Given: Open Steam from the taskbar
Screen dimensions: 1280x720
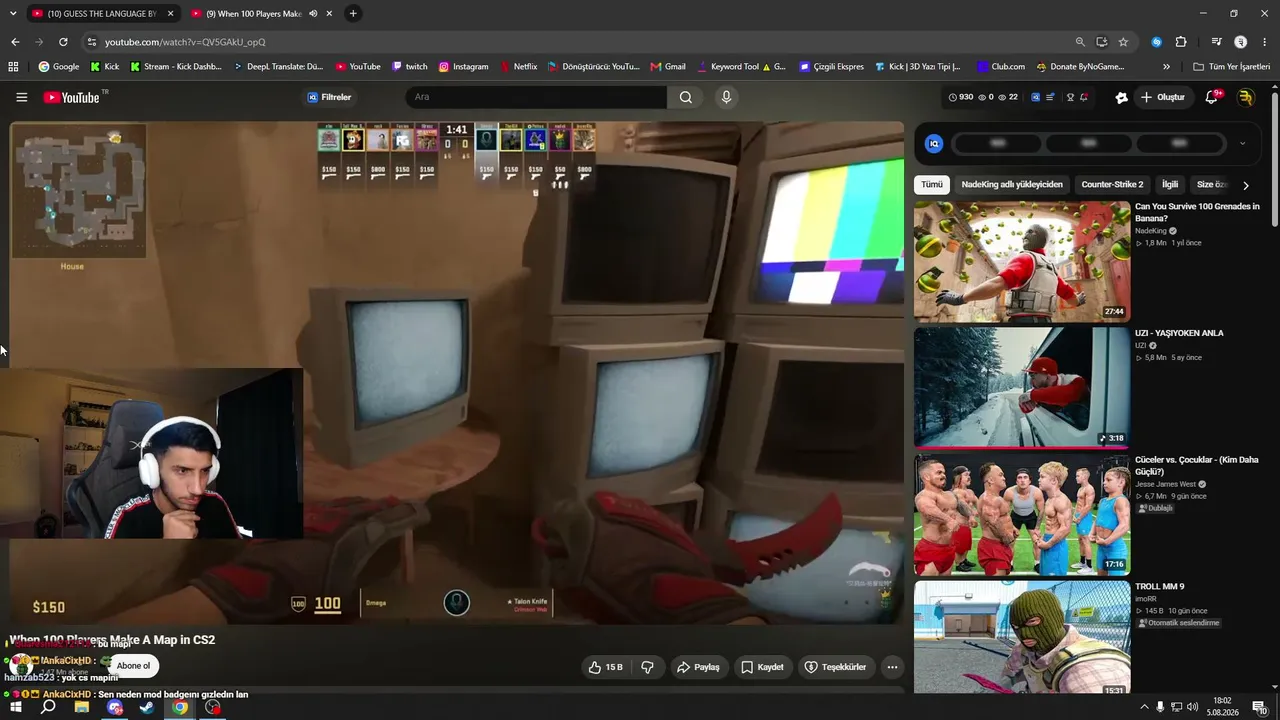Looking at the screenshot, I should click(146, 707).
